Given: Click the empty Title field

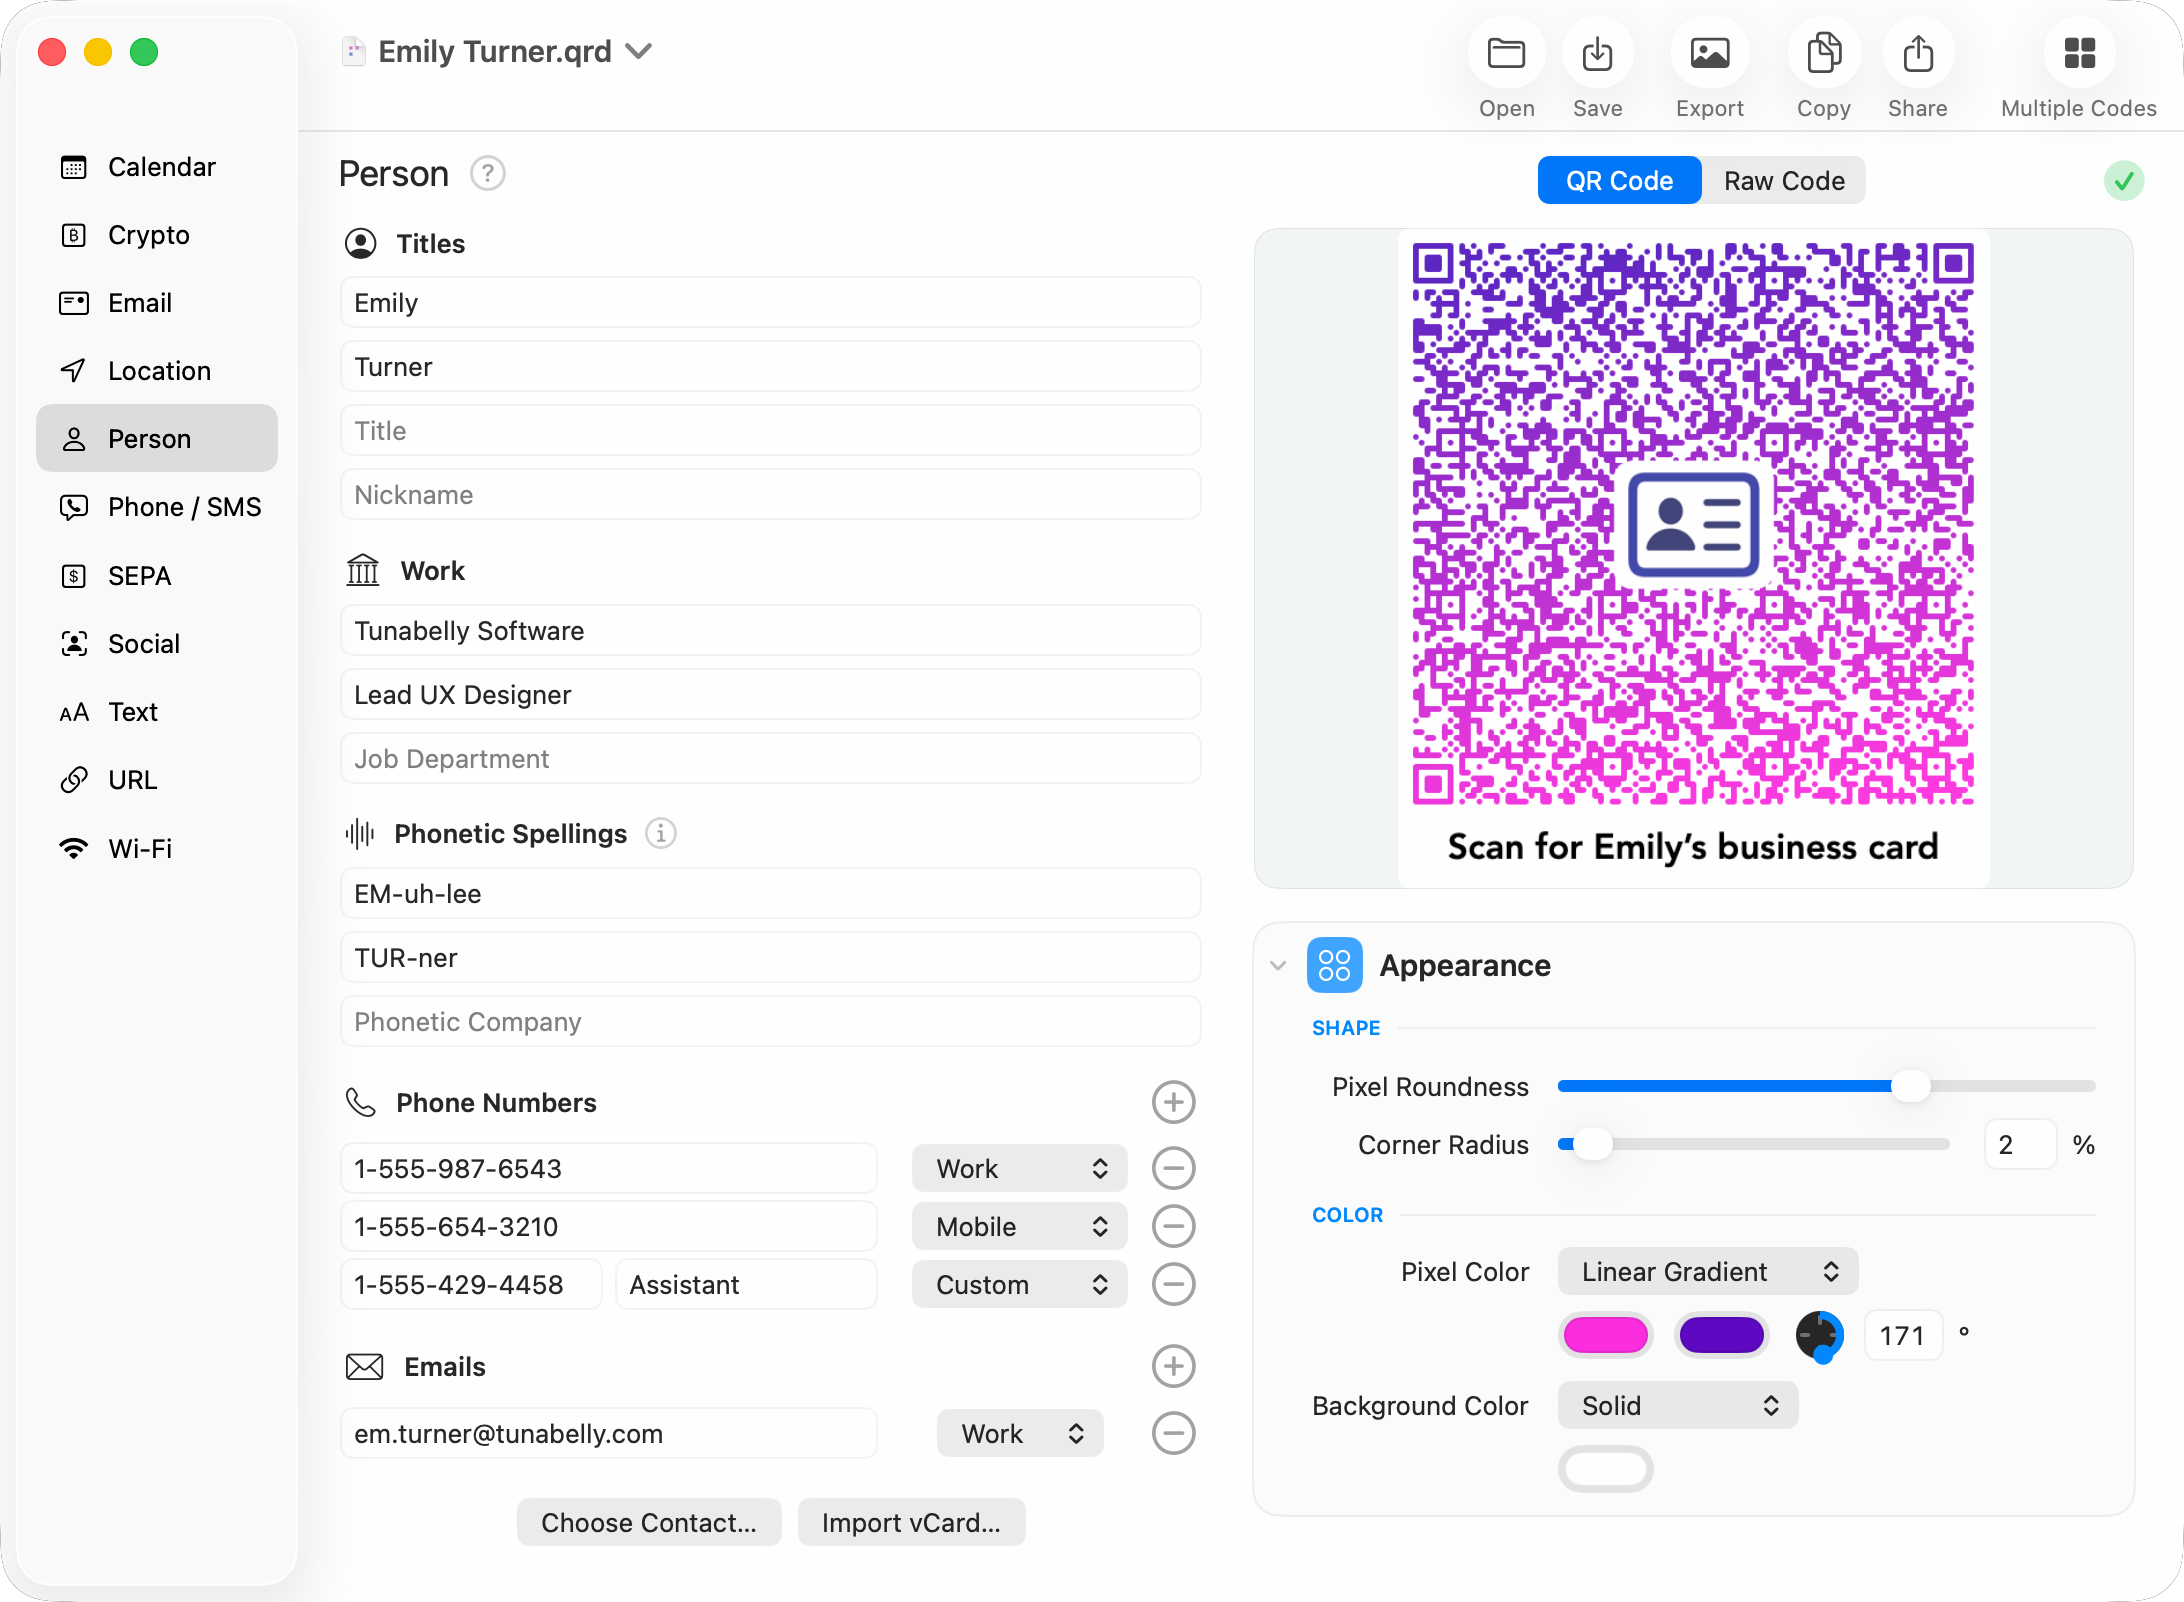Looking at the screenshot, I should (x=770, y=431).
